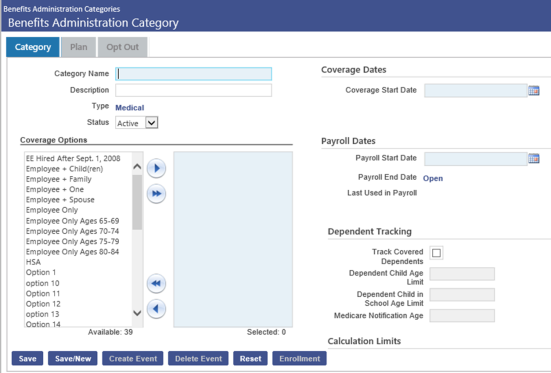The width and height of the screenshot is (551, 373).
Task: Click the move-selected-left single arrow icon
Action: (156, 309)
